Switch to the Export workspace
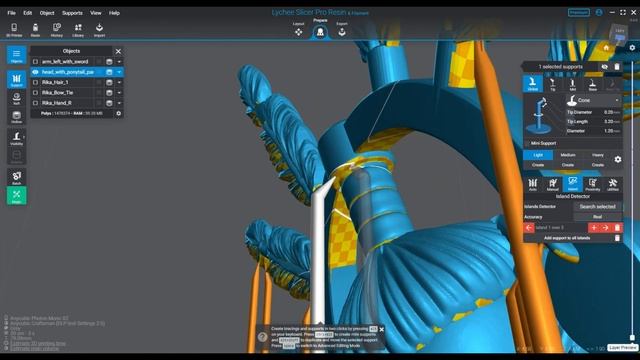The height and width of the screenshot is (360, 640). [342, 30]
